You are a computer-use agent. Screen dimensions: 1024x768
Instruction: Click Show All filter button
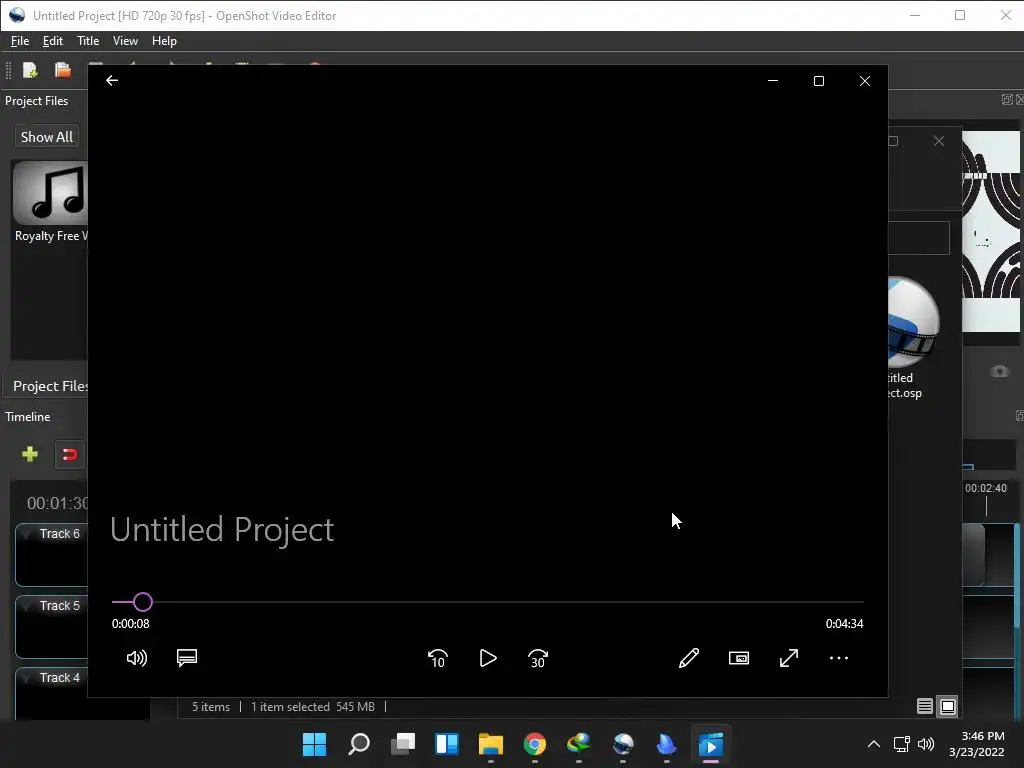point(46,137)
